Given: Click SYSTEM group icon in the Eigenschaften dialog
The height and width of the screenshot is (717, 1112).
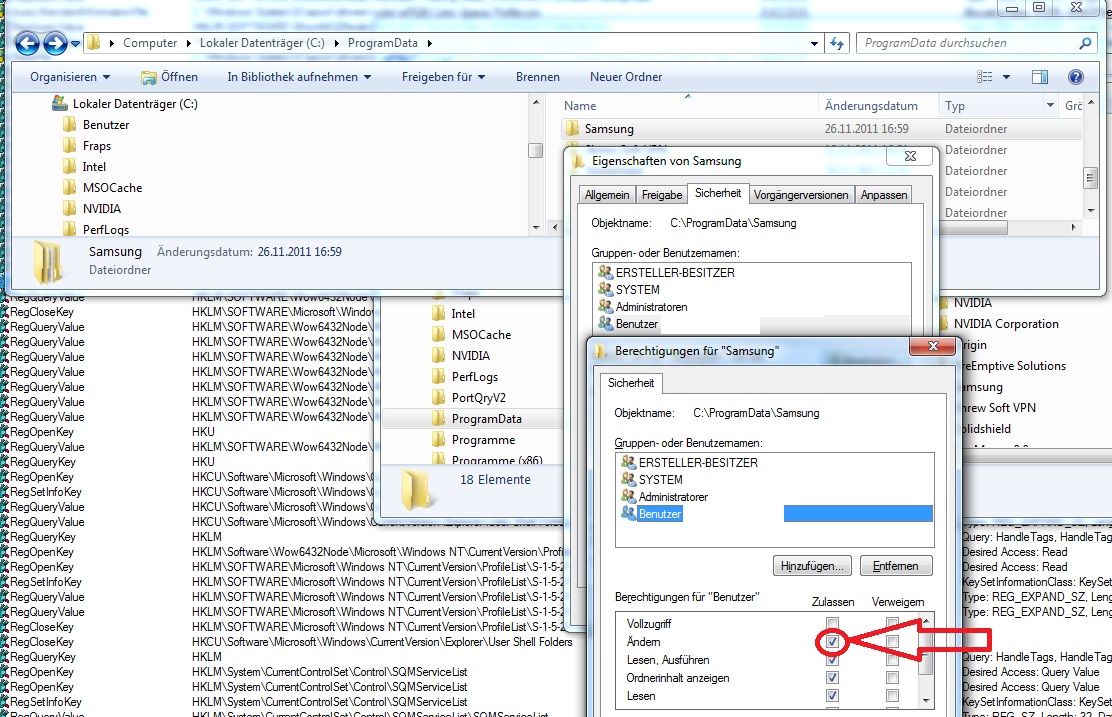Looking at the screenshot, I should [605, 289].
